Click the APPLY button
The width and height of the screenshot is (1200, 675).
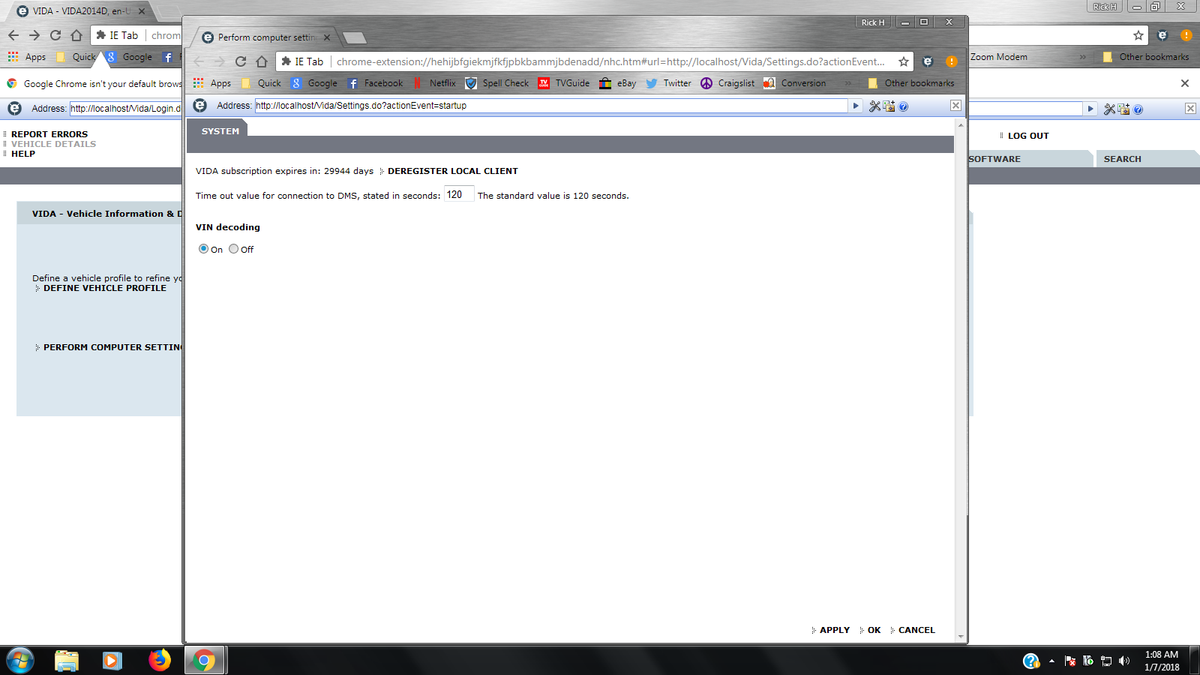tap(833, 630)
